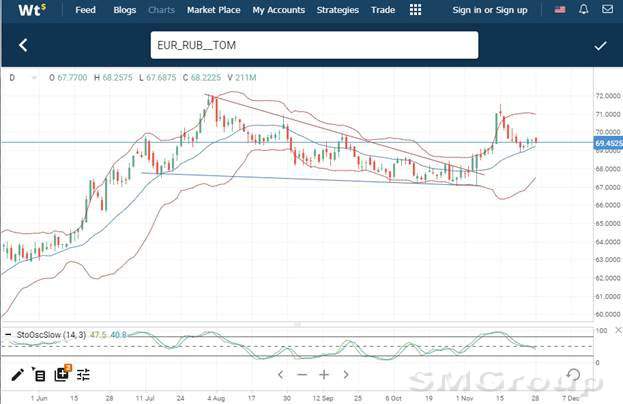
Task: Open the drawing objects list icon
Action: coord(39,375)
